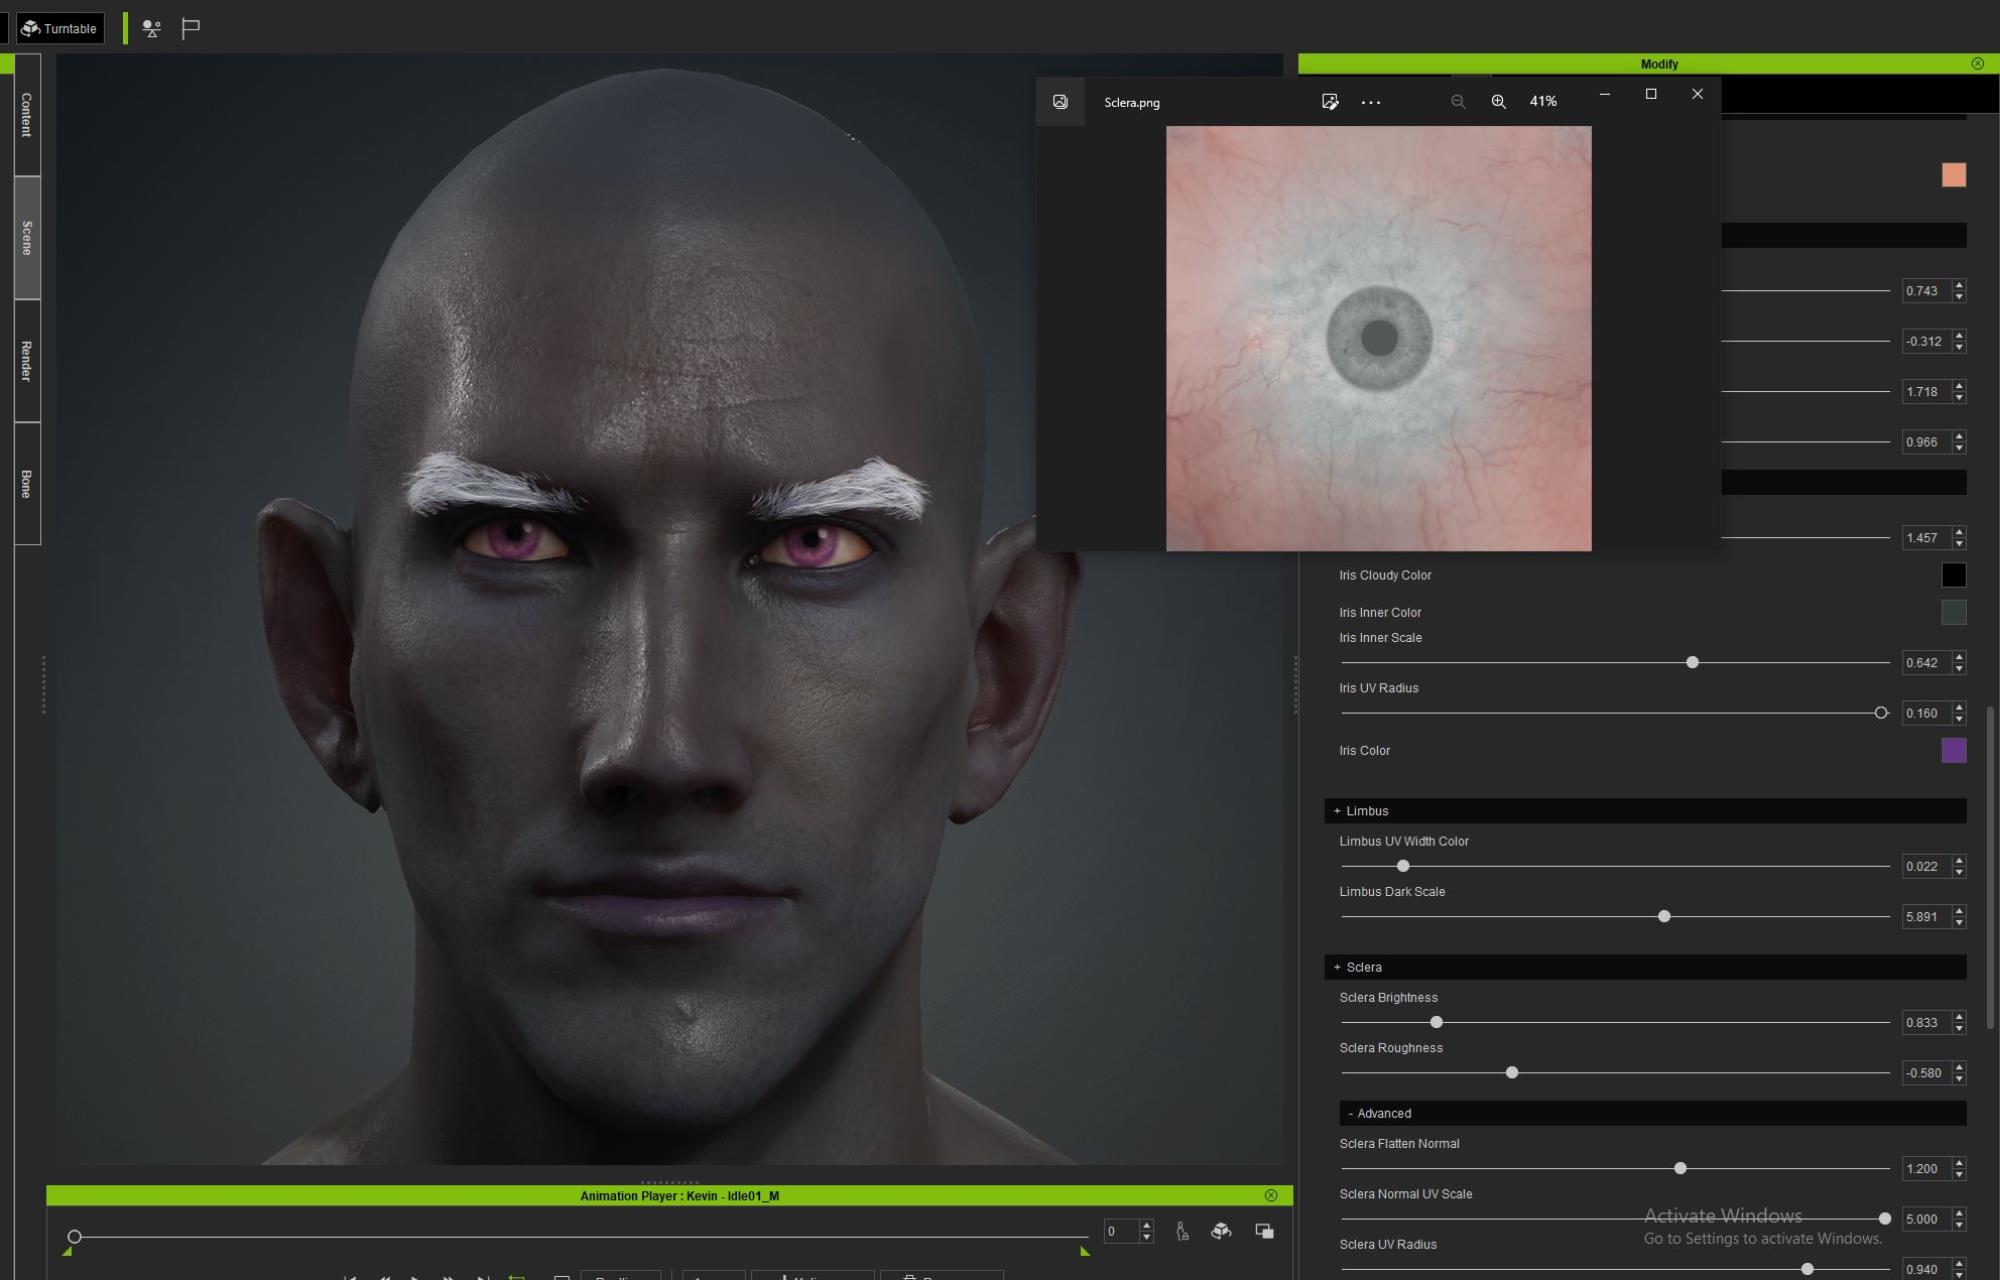Click the Sclera Brightness 0.833 field
Image resolution: width=2000 pixels, height=1280 pixels.
pos(1926,1022)
